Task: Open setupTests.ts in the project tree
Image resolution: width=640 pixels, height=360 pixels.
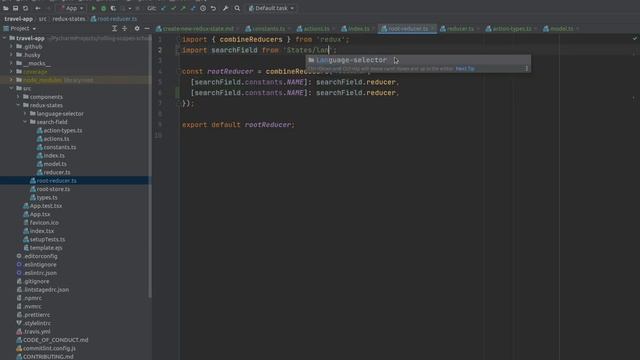Action: click(x=47, y=239)
